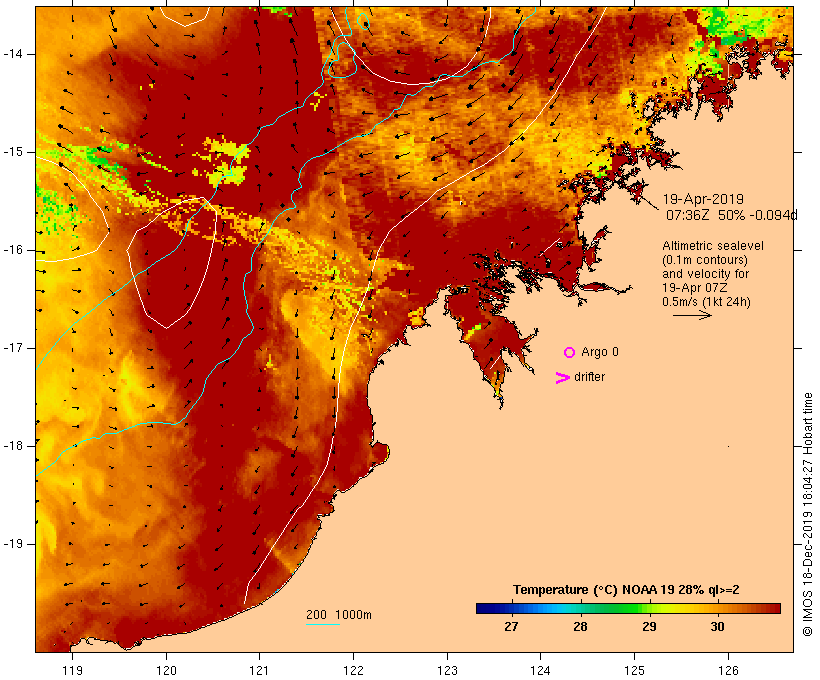Click the 119 longitude axis label

72,670
